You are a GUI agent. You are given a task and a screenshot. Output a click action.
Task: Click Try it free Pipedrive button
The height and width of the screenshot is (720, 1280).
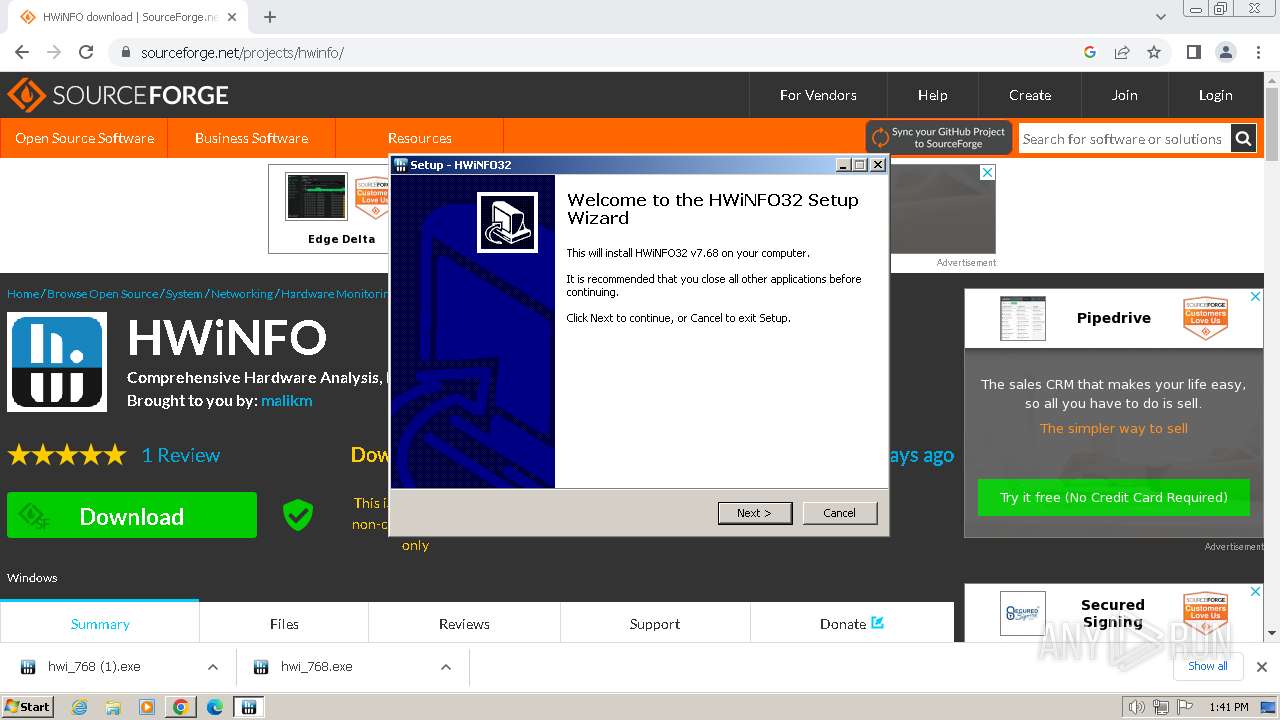pyautogui.click(x=1113, y=497)
